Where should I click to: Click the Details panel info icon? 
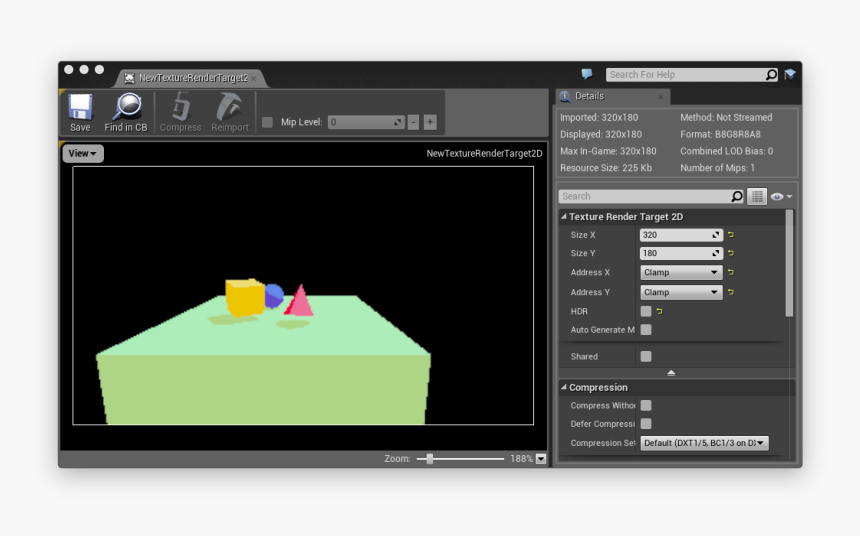tap(564, 97)
